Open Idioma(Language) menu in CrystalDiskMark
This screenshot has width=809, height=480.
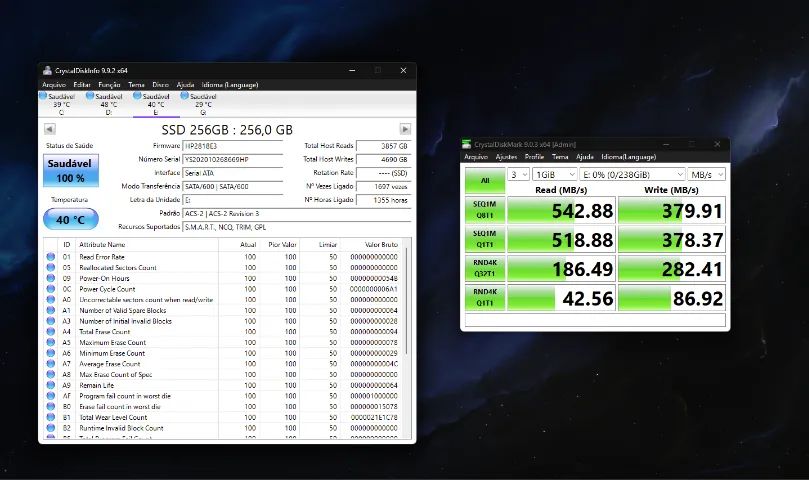click(x=628, y=157)
